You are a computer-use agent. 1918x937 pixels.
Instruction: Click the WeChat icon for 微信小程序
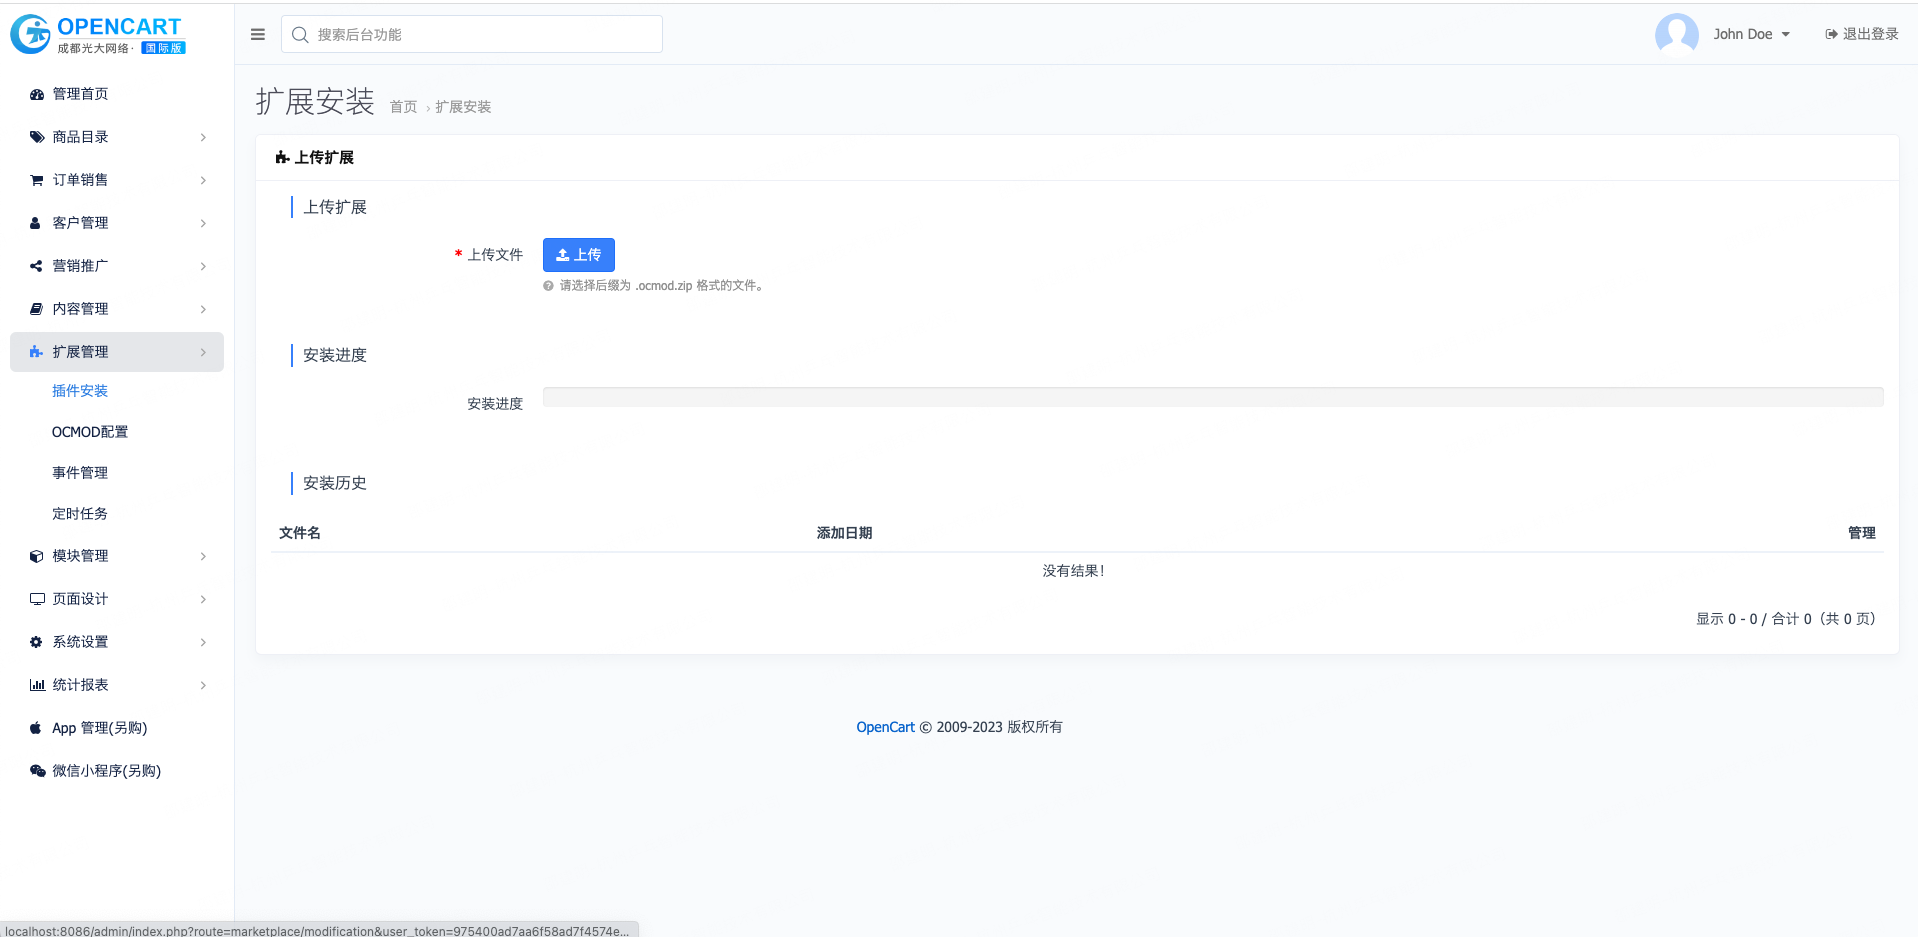click(x=37, y=771)
